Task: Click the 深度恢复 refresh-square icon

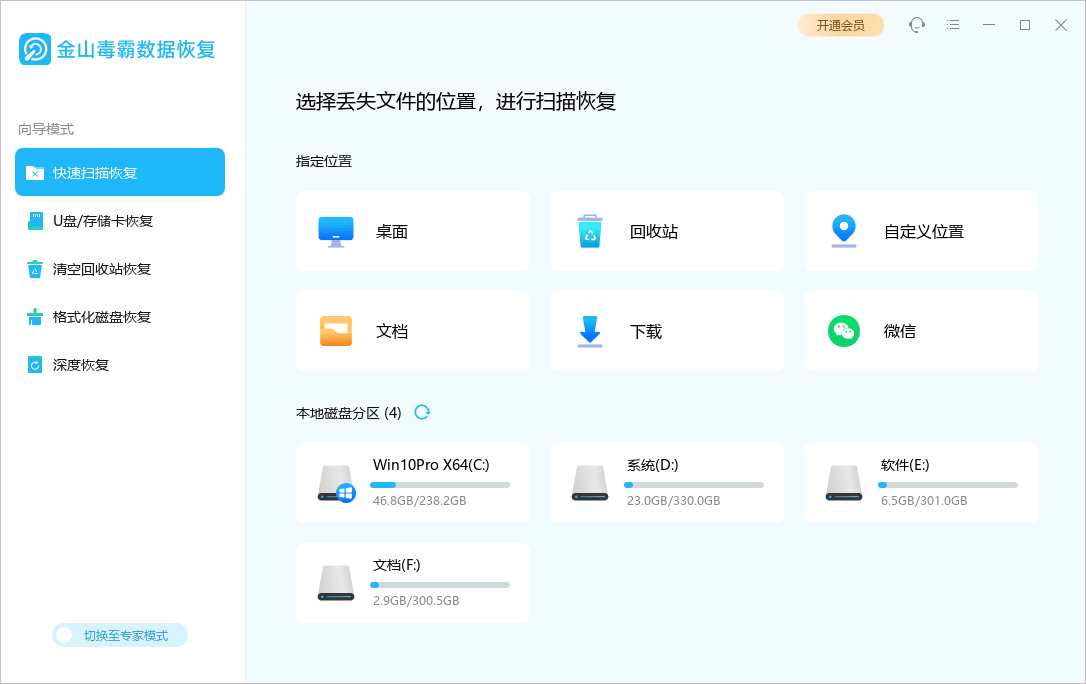Action: [x=35, y=365]
